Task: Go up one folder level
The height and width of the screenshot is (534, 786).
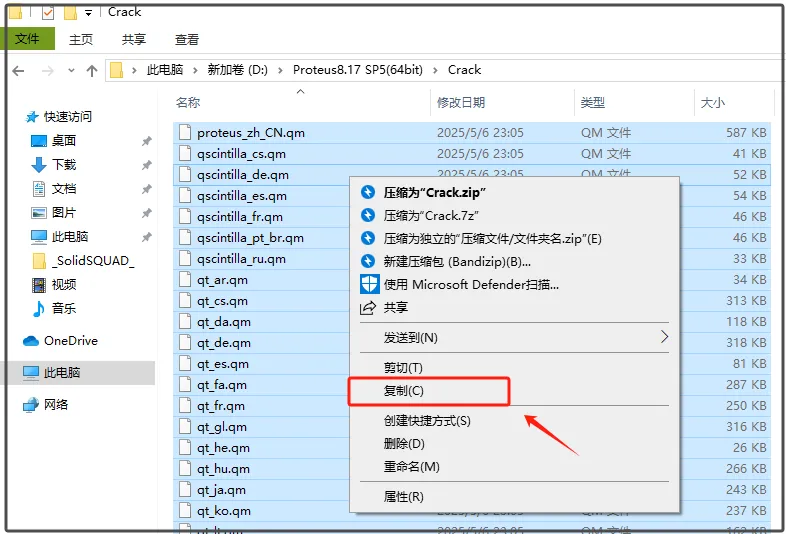Action: pos(92,71)
